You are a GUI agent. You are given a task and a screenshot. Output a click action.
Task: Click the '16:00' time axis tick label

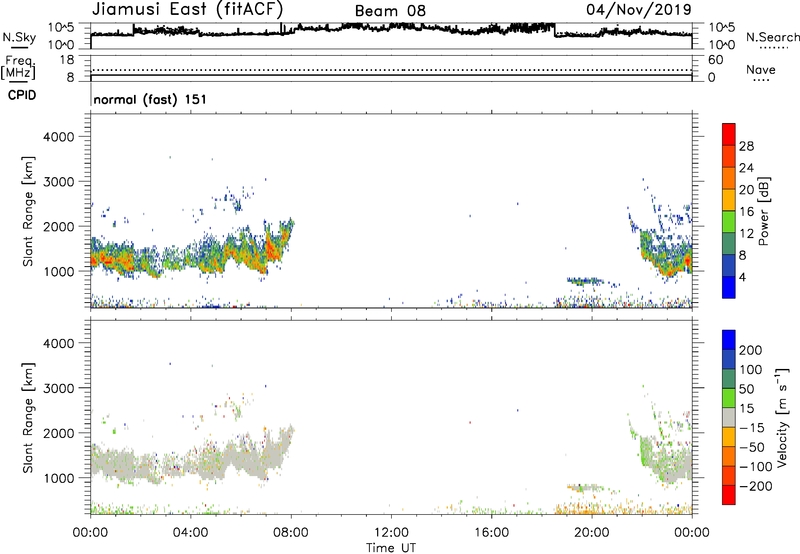(x=491, y=533)
